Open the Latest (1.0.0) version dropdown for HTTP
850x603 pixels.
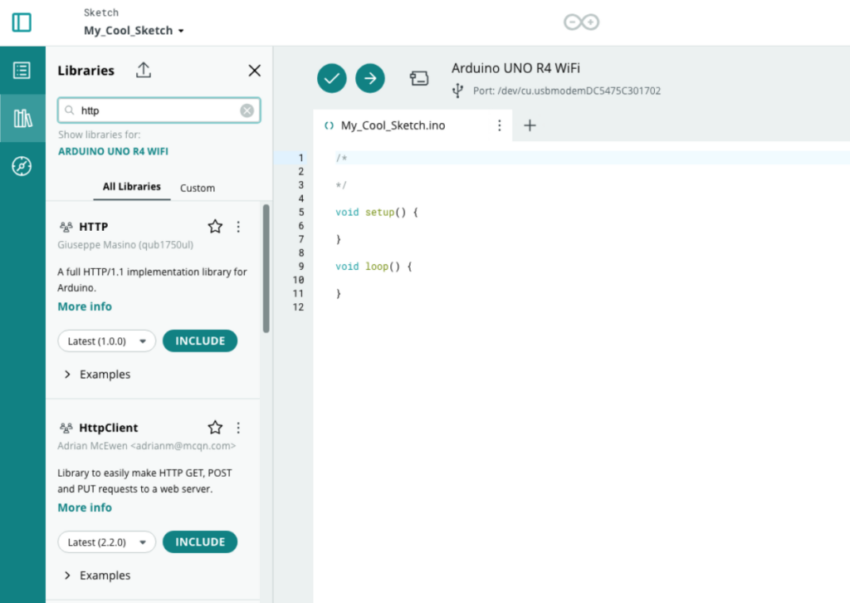pos(106,340)
